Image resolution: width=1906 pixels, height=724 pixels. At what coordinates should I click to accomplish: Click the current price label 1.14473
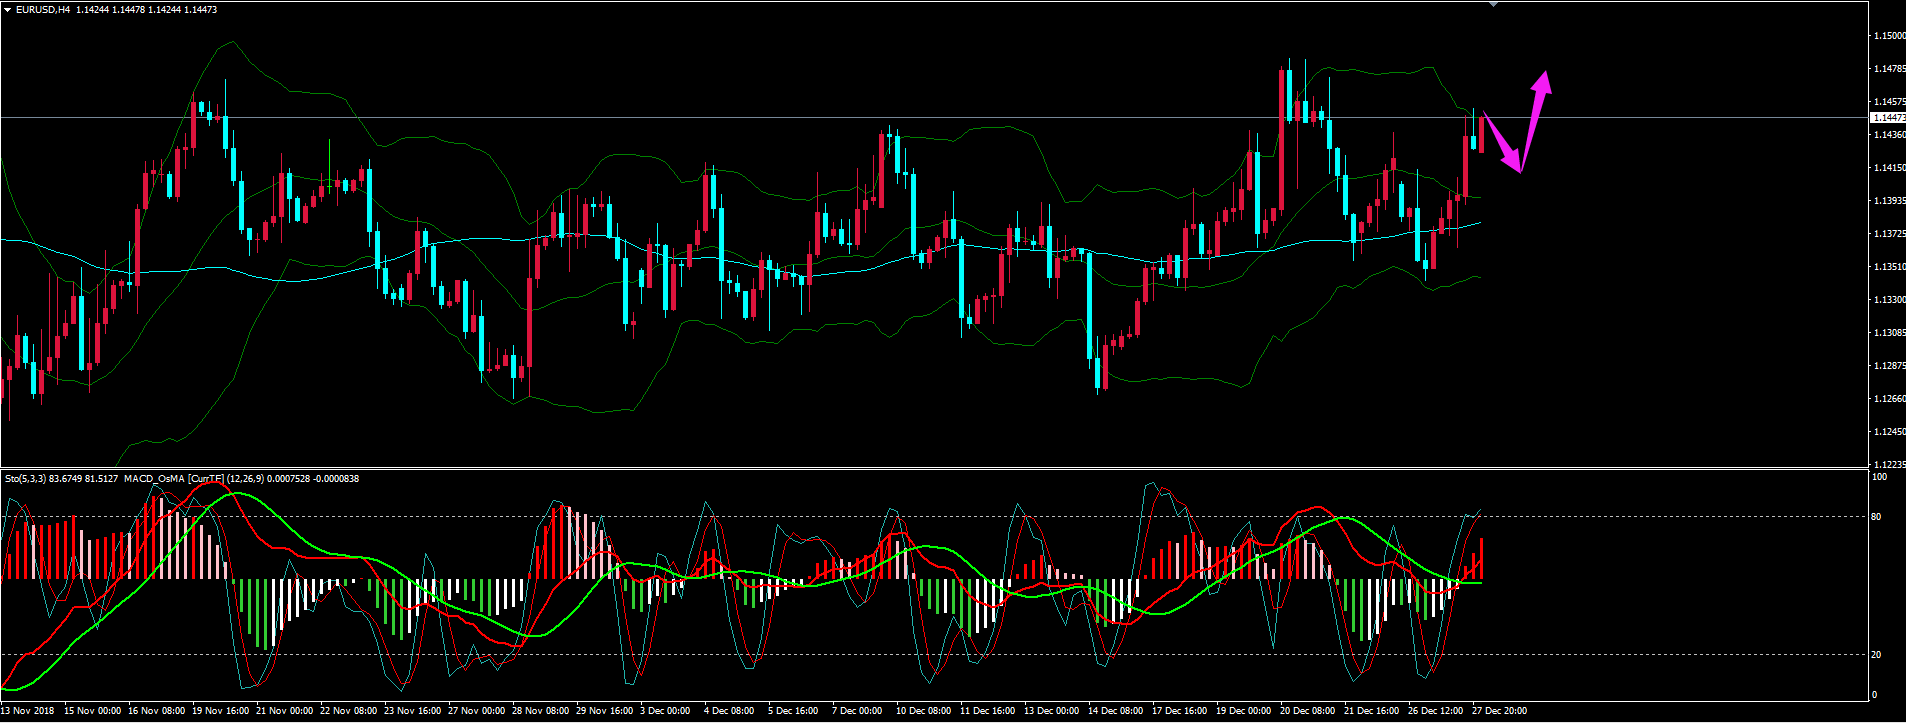[1889, 117]
